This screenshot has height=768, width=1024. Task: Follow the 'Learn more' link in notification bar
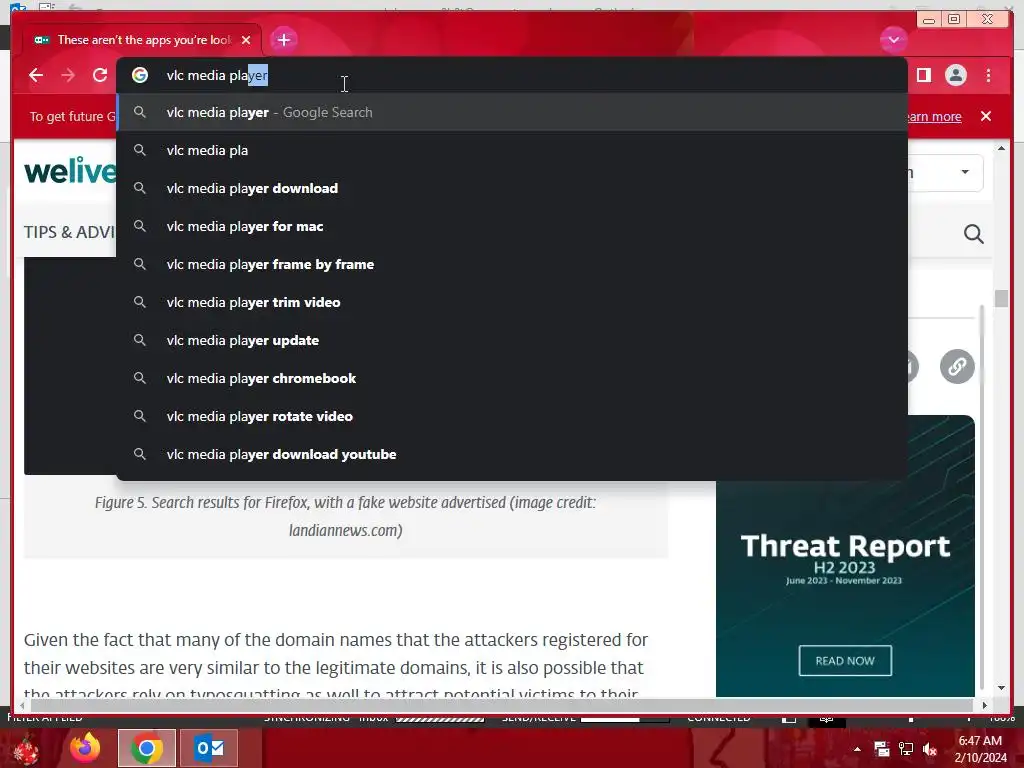coord(935,116)
